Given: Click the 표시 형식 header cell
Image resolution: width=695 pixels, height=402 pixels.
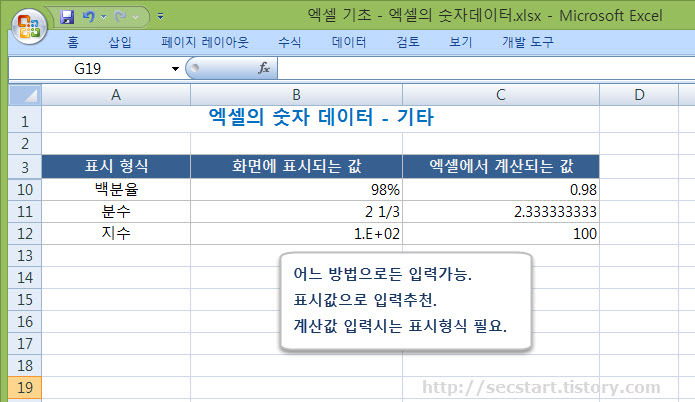Looking at the screenshot, I should pyautogui.click(x=116, y=167).
